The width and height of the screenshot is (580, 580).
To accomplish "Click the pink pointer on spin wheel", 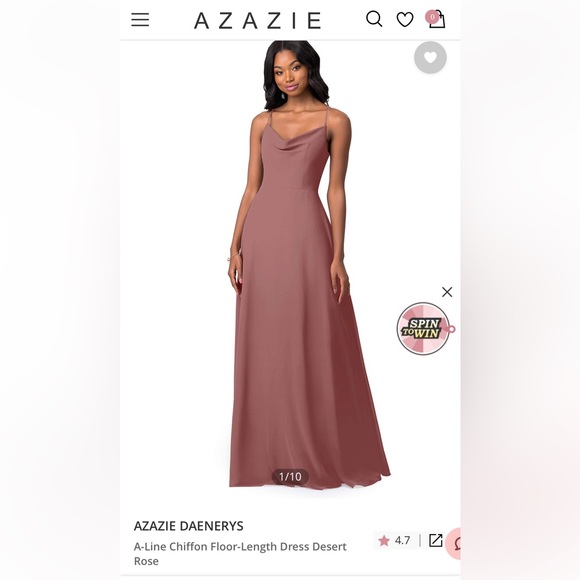I will [452, 328].
